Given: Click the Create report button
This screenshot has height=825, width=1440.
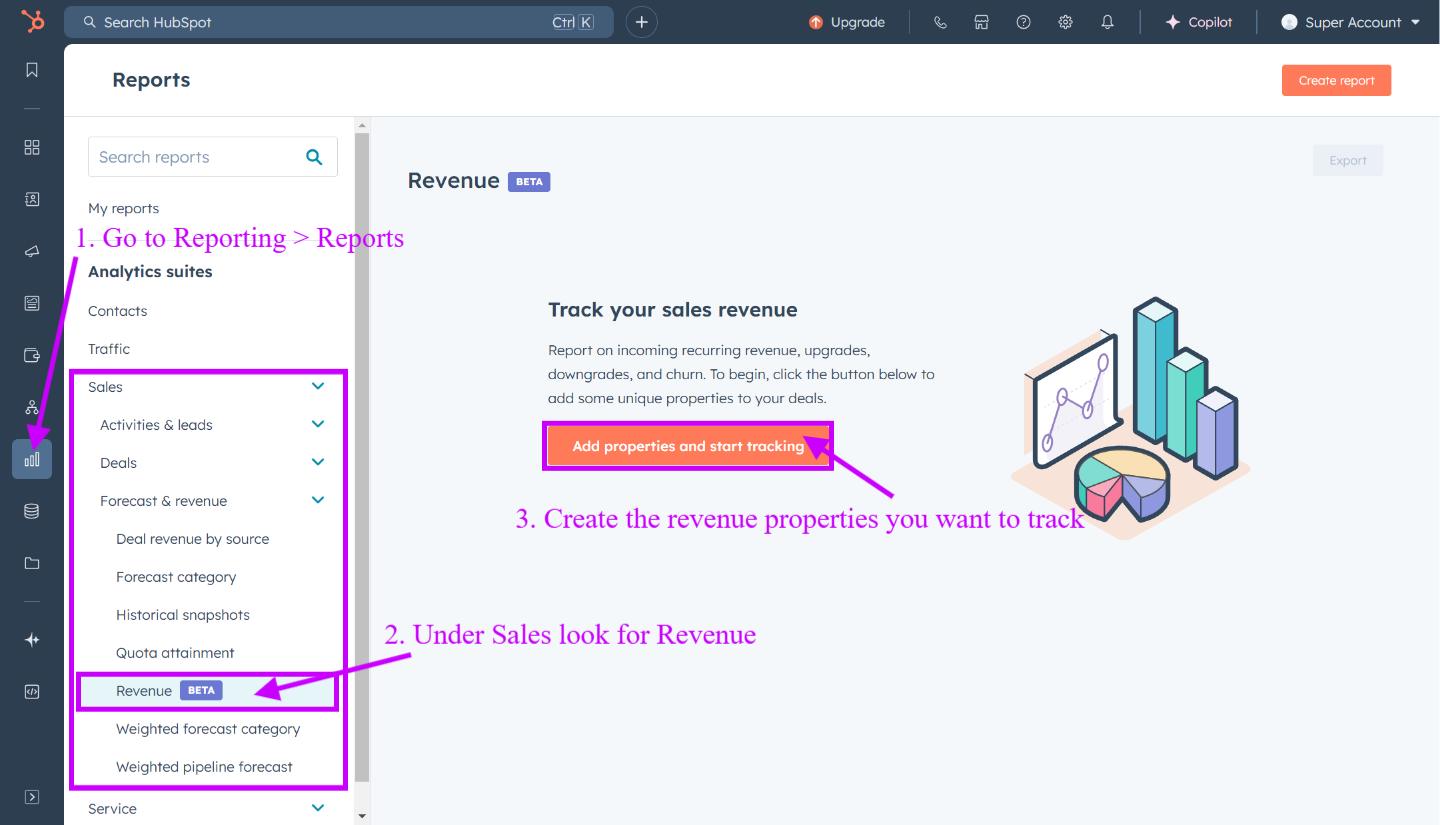Looking at the screenshot, I should click(x=1336, y=80).
